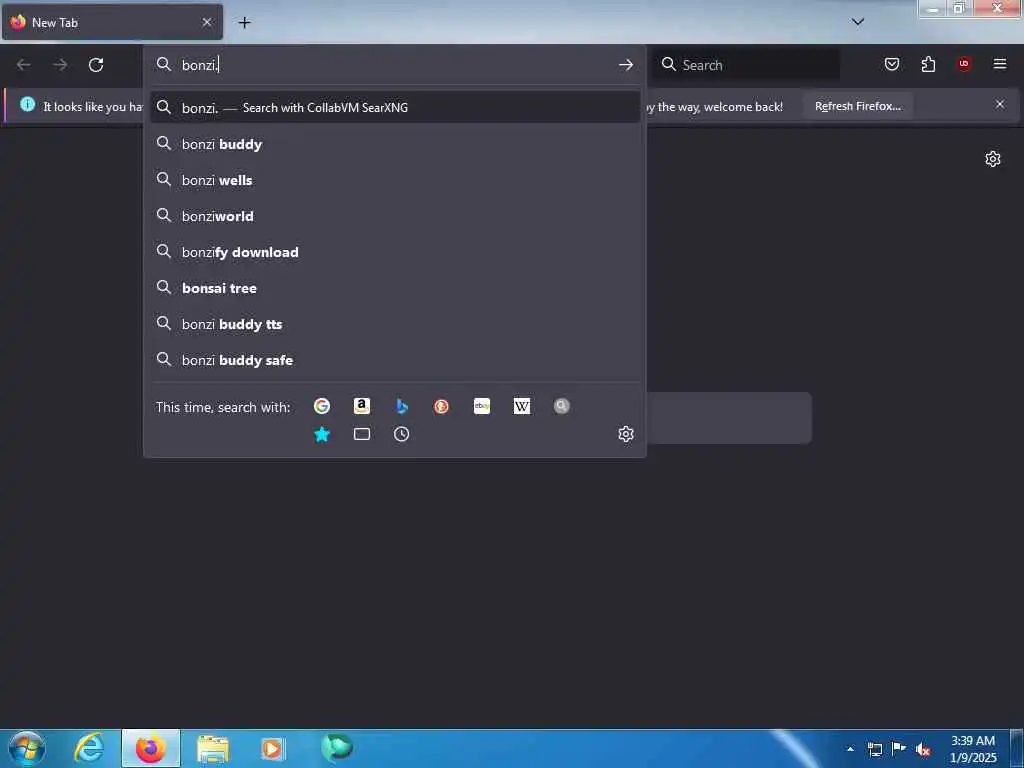The width and height of the screenshot is (1024, 768).
Task: Dismiss the welcome back notification bar
Action: coord(1000,104)
